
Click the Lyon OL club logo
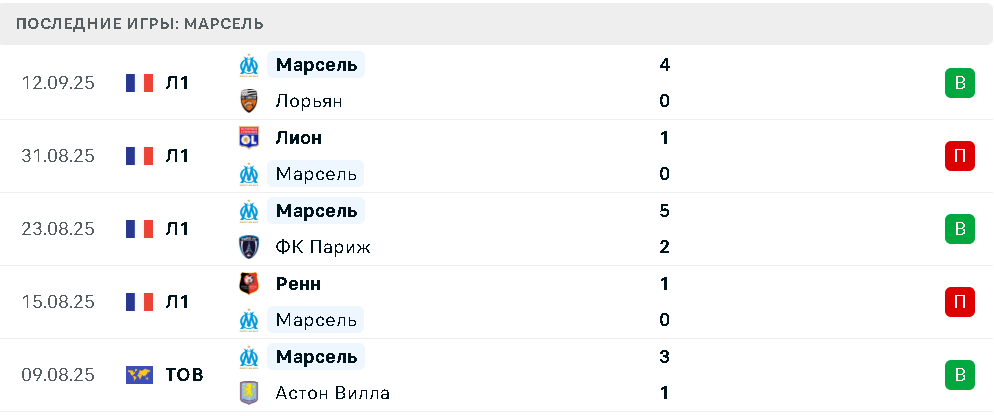pyautogui.click(x=249, y=138)
